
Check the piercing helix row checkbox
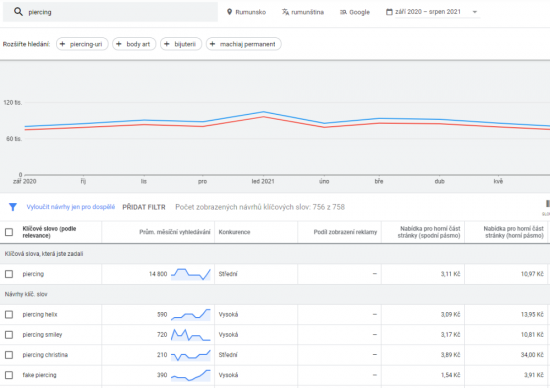tap(9, 315)
